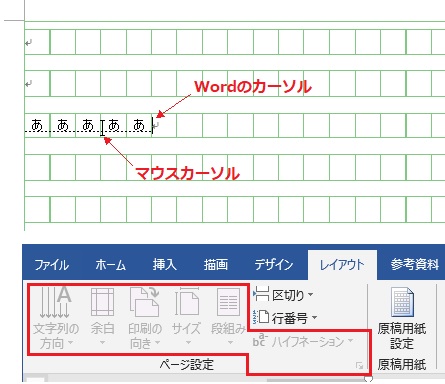Expand the 印刷の向き dropdown arrow

(x=157, y=343)
